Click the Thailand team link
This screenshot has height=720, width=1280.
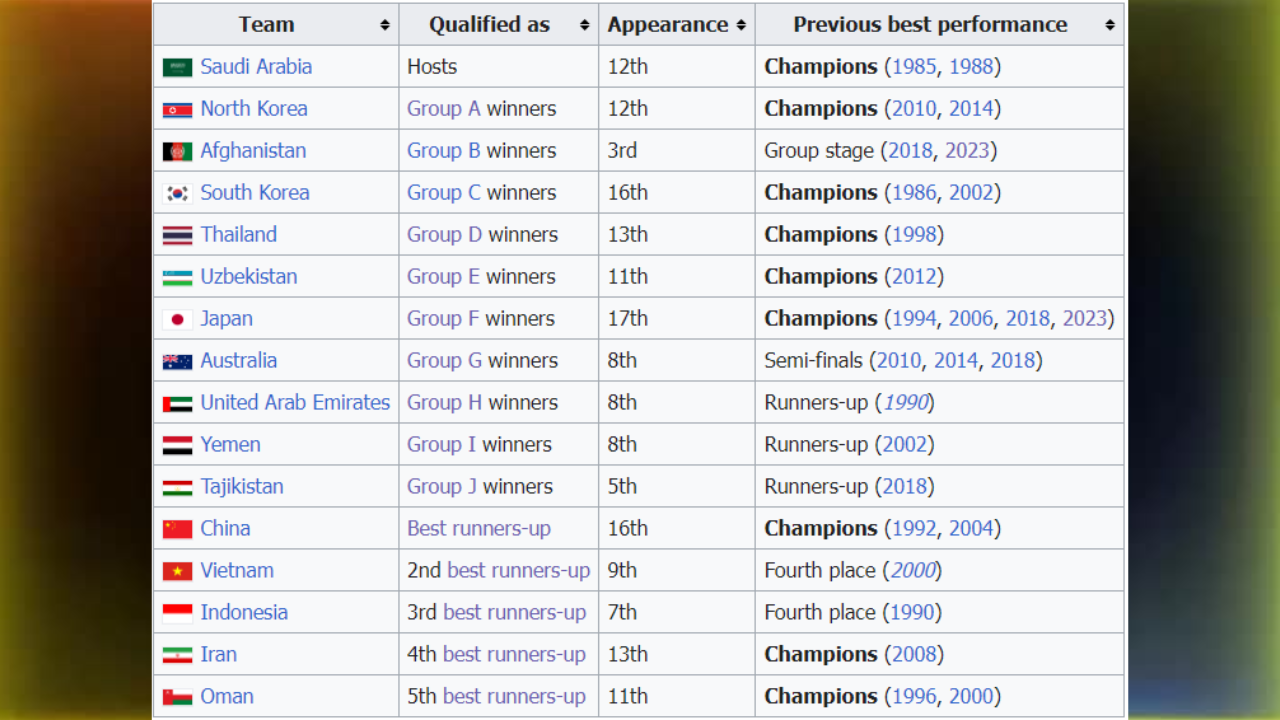(238, 234)
